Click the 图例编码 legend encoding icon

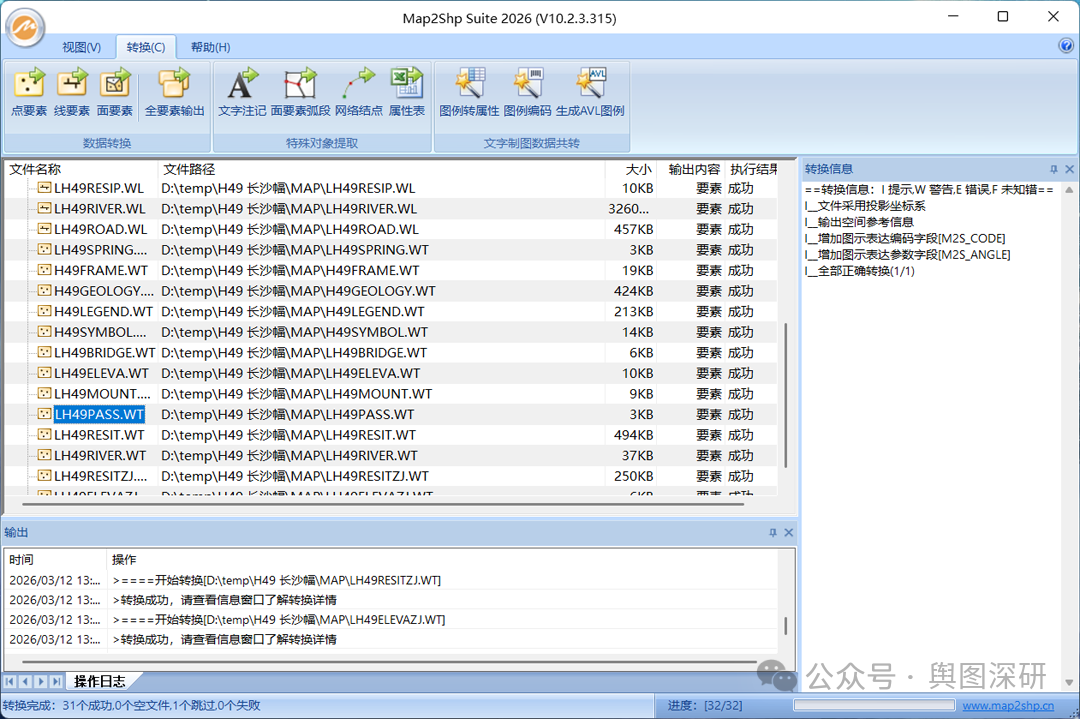coord(527,92)
